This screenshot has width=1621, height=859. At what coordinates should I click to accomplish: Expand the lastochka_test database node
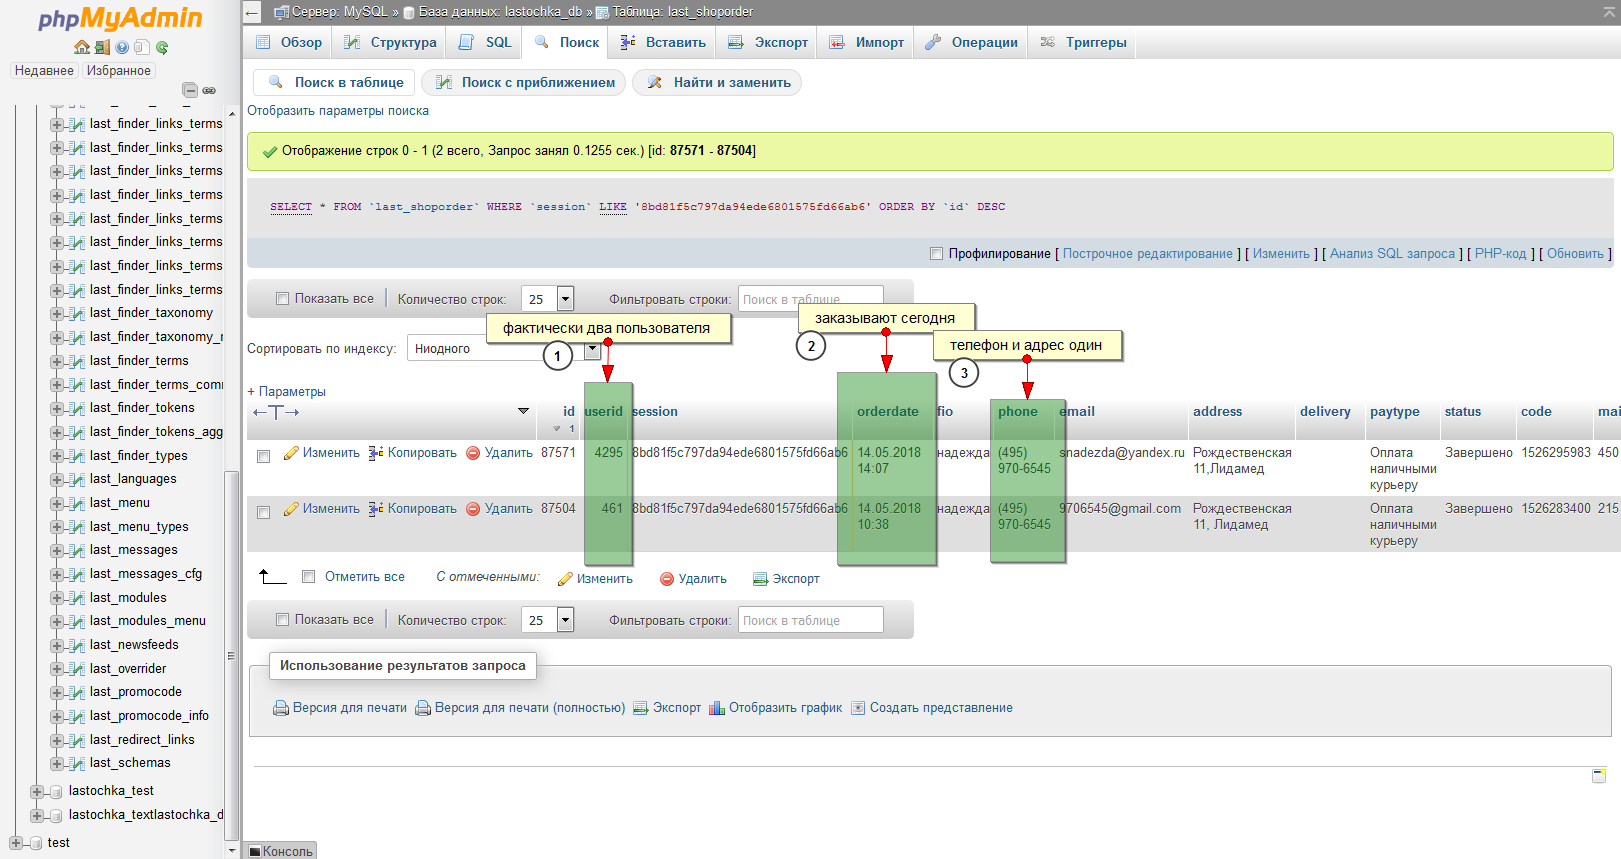(37, 791)
